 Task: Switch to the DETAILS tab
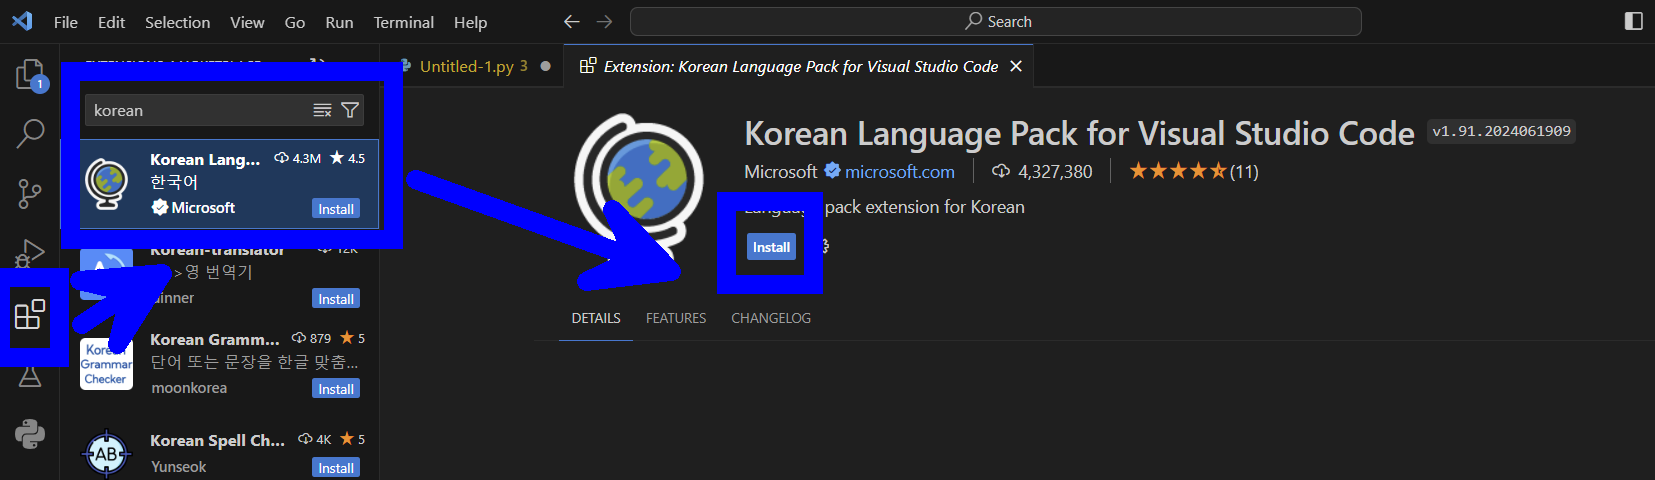pyautogui.click(x=596, y=318)
